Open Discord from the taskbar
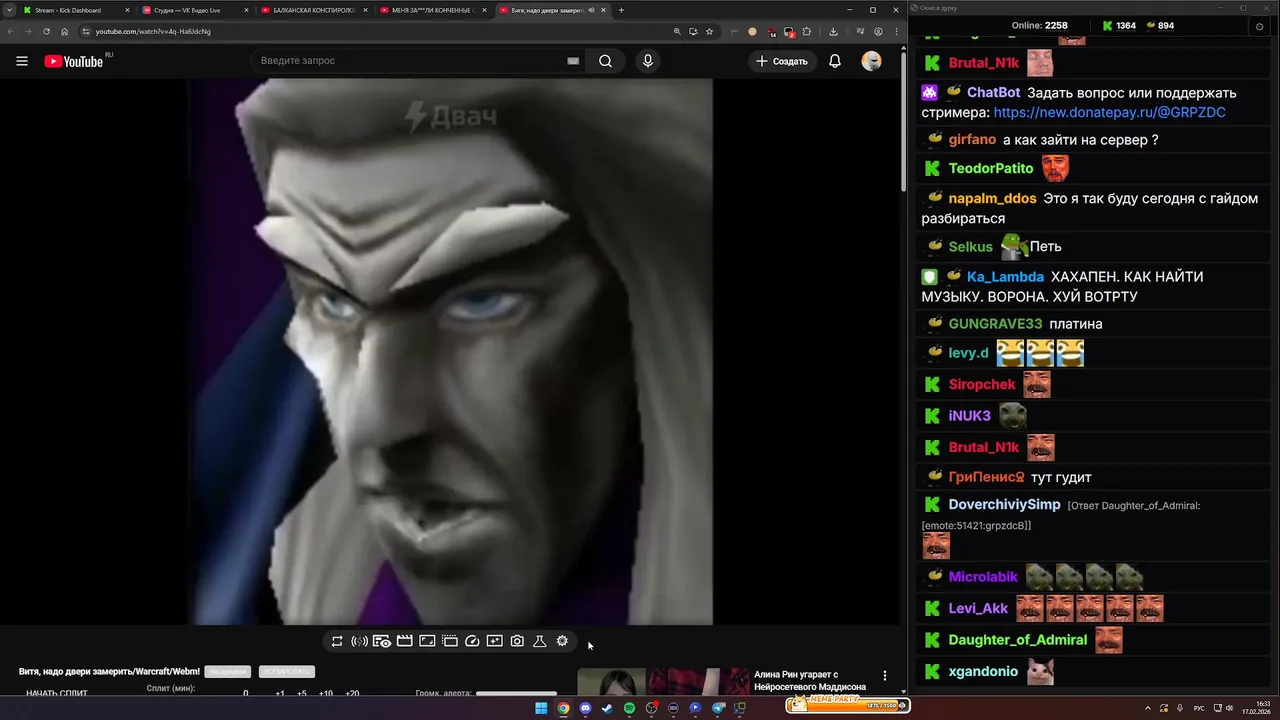Viewport: 1280px width, 720px height. click(x=585, y=708)
